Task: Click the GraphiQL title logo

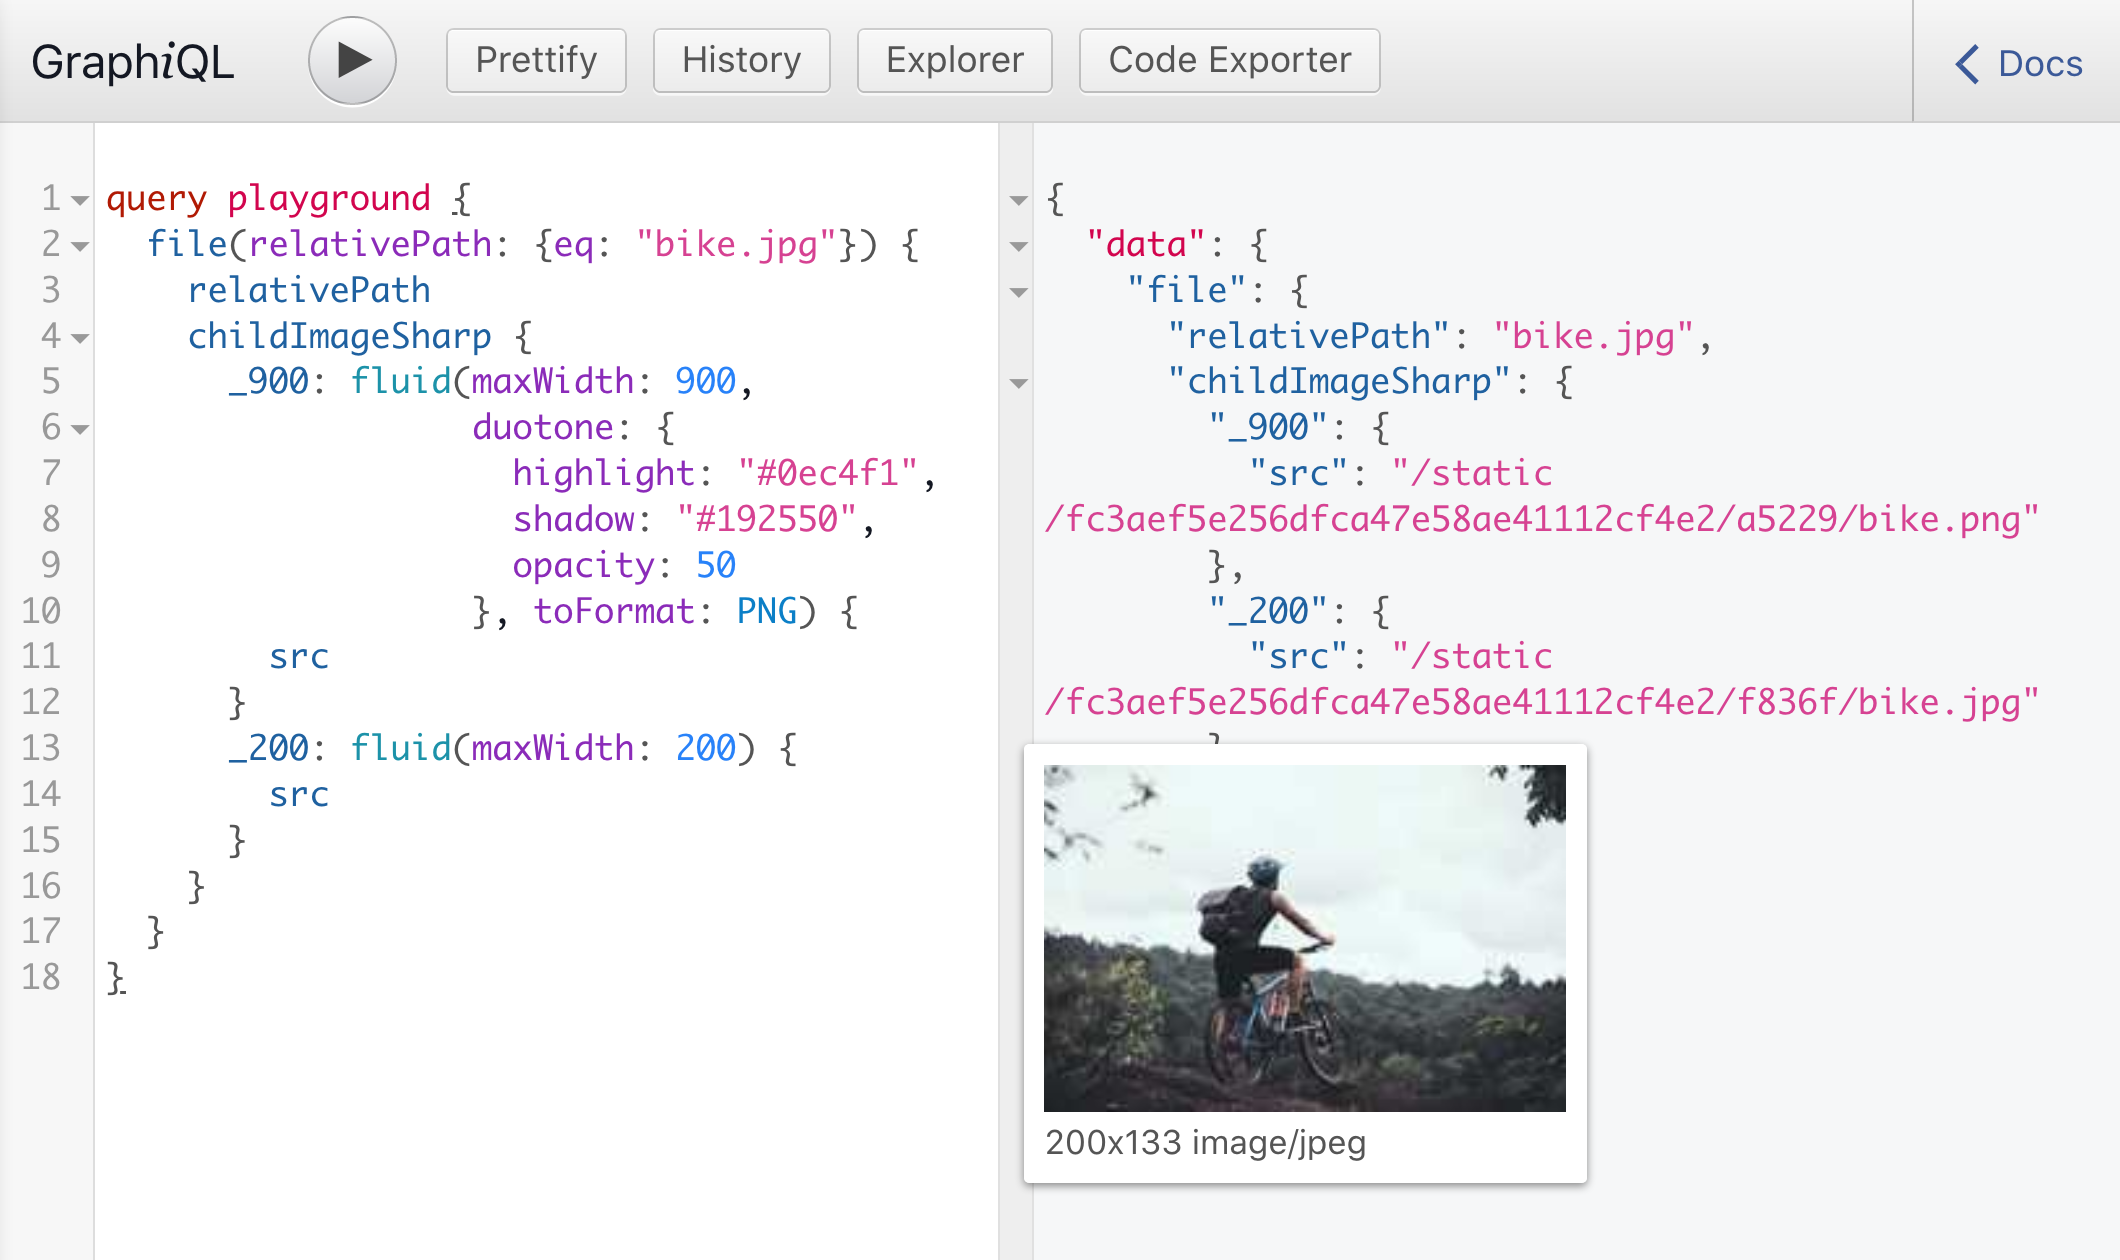Action: (x=133, y=62)
